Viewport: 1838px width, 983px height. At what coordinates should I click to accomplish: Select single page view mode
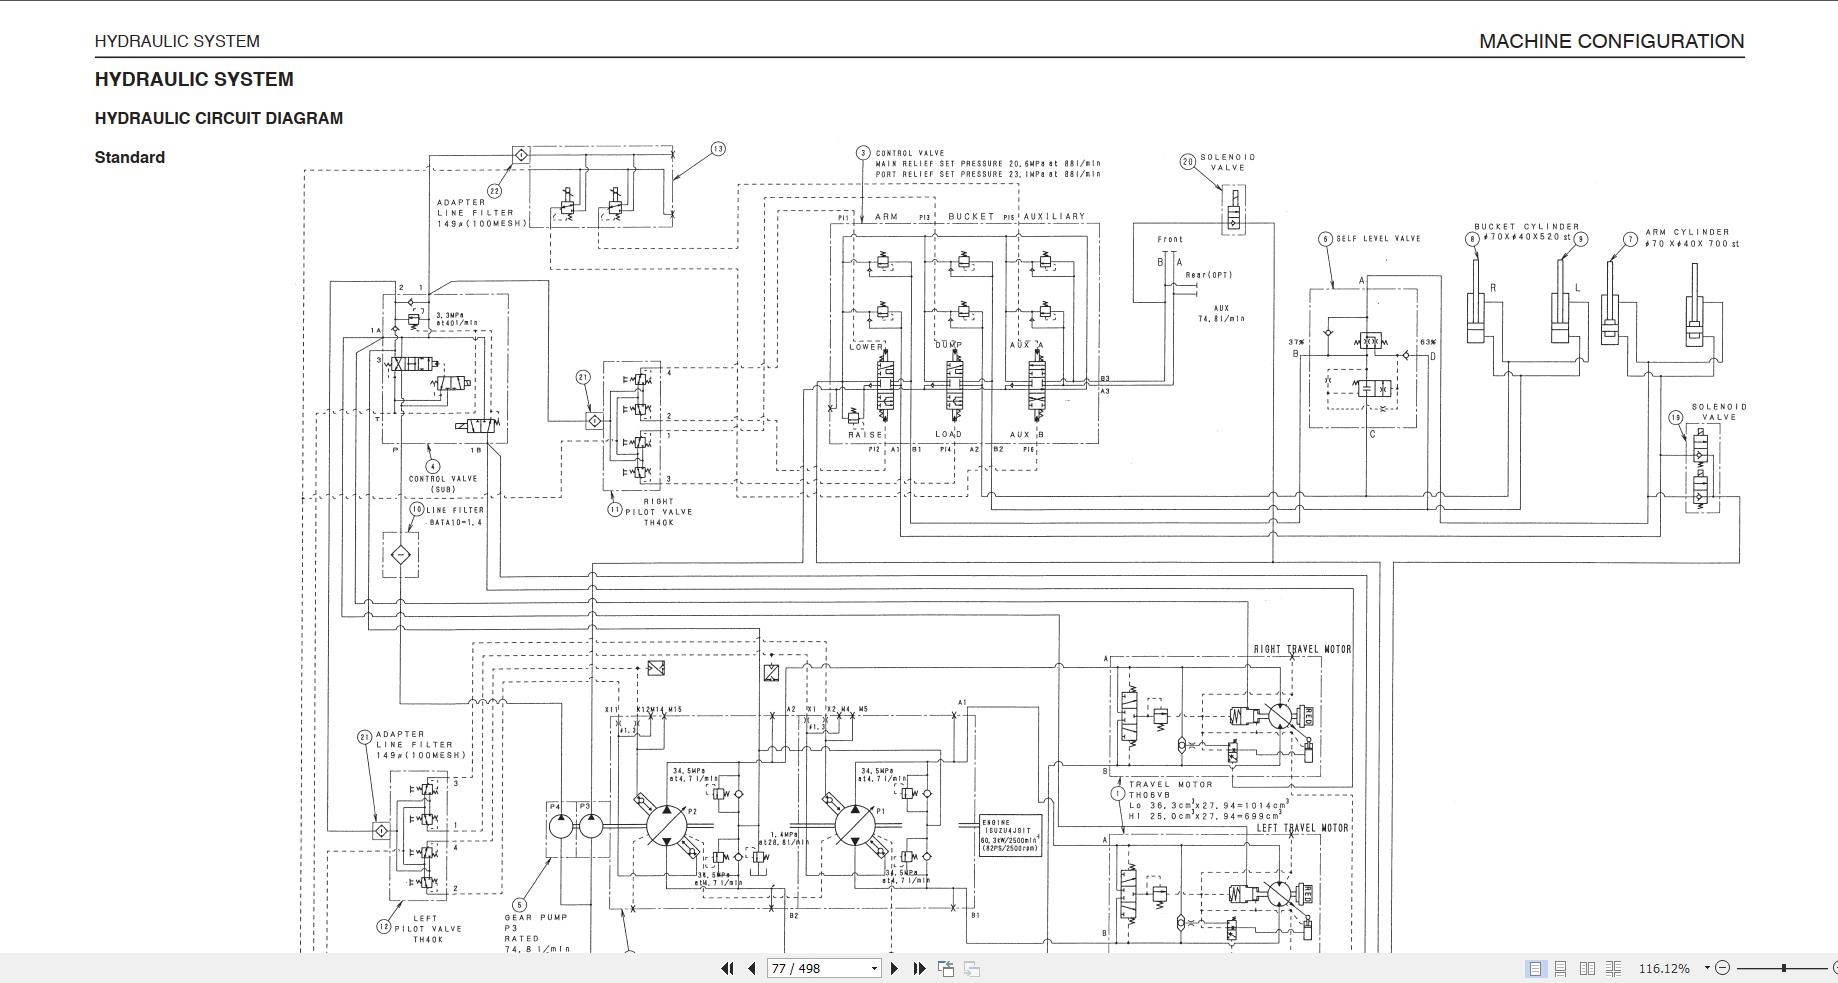pos(1535,968)
